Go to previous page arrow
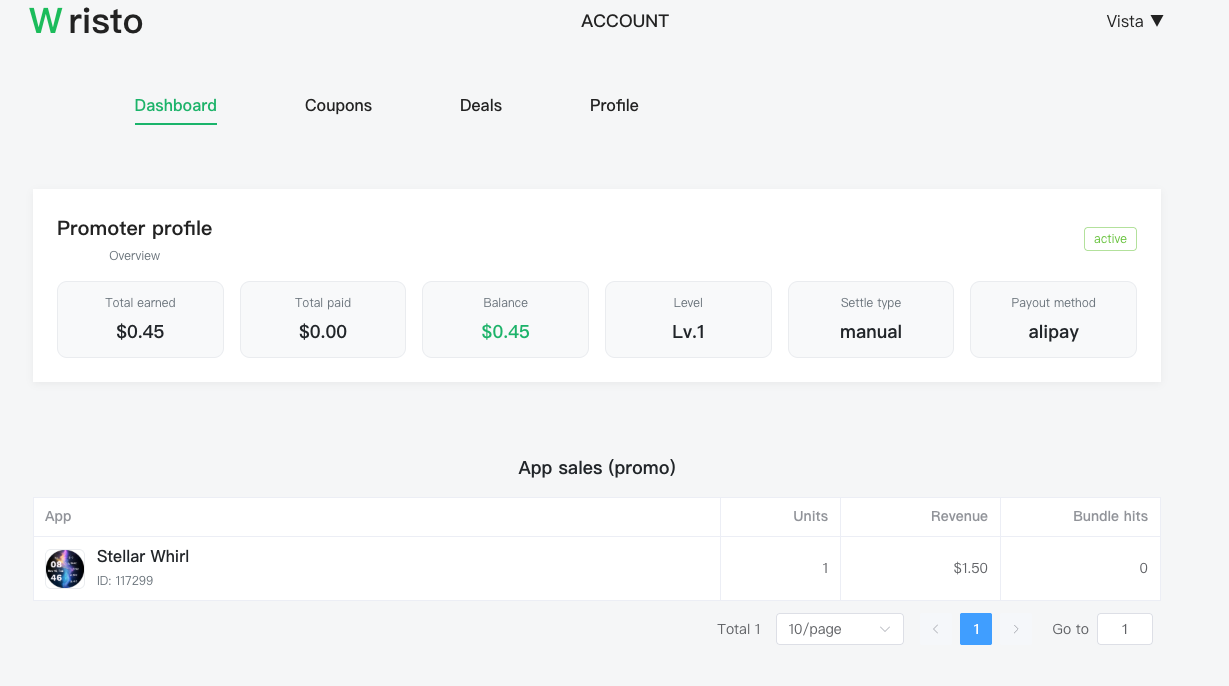The width and height of the screenshot is (1229, 686). coord(935,629)
